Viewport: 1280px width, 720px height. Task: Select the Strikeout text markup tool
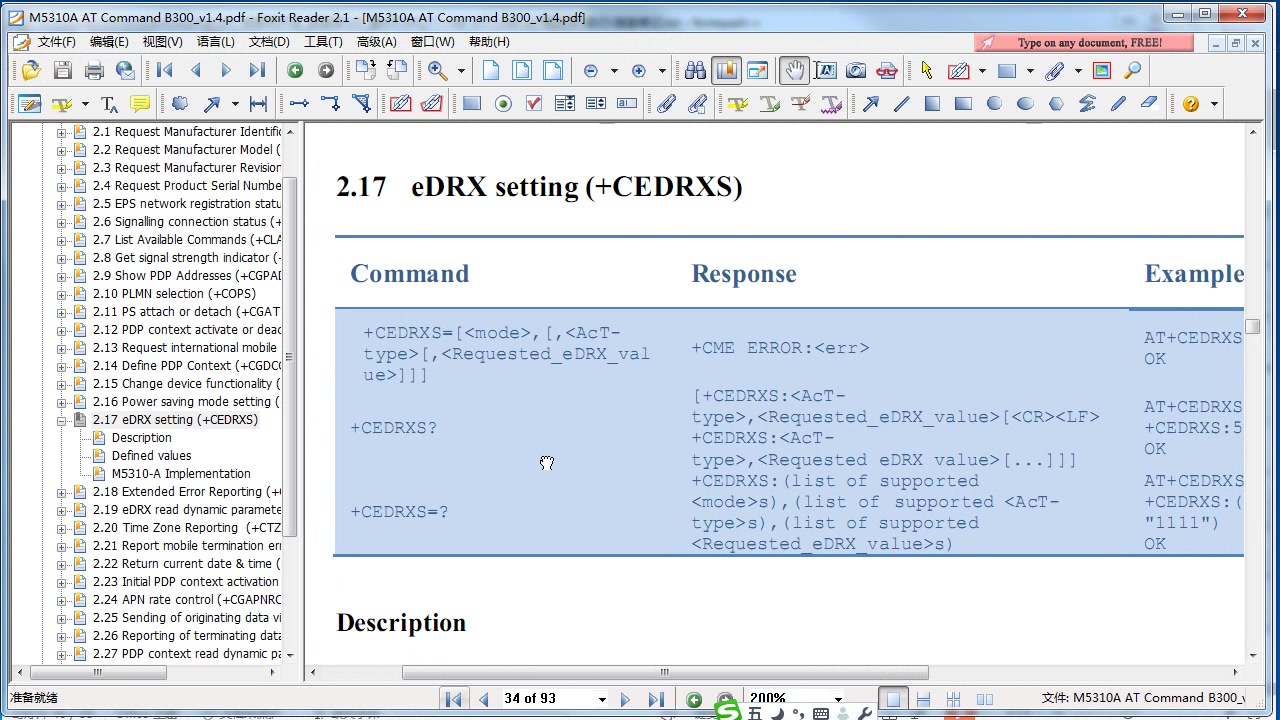[x=800, y=103]
